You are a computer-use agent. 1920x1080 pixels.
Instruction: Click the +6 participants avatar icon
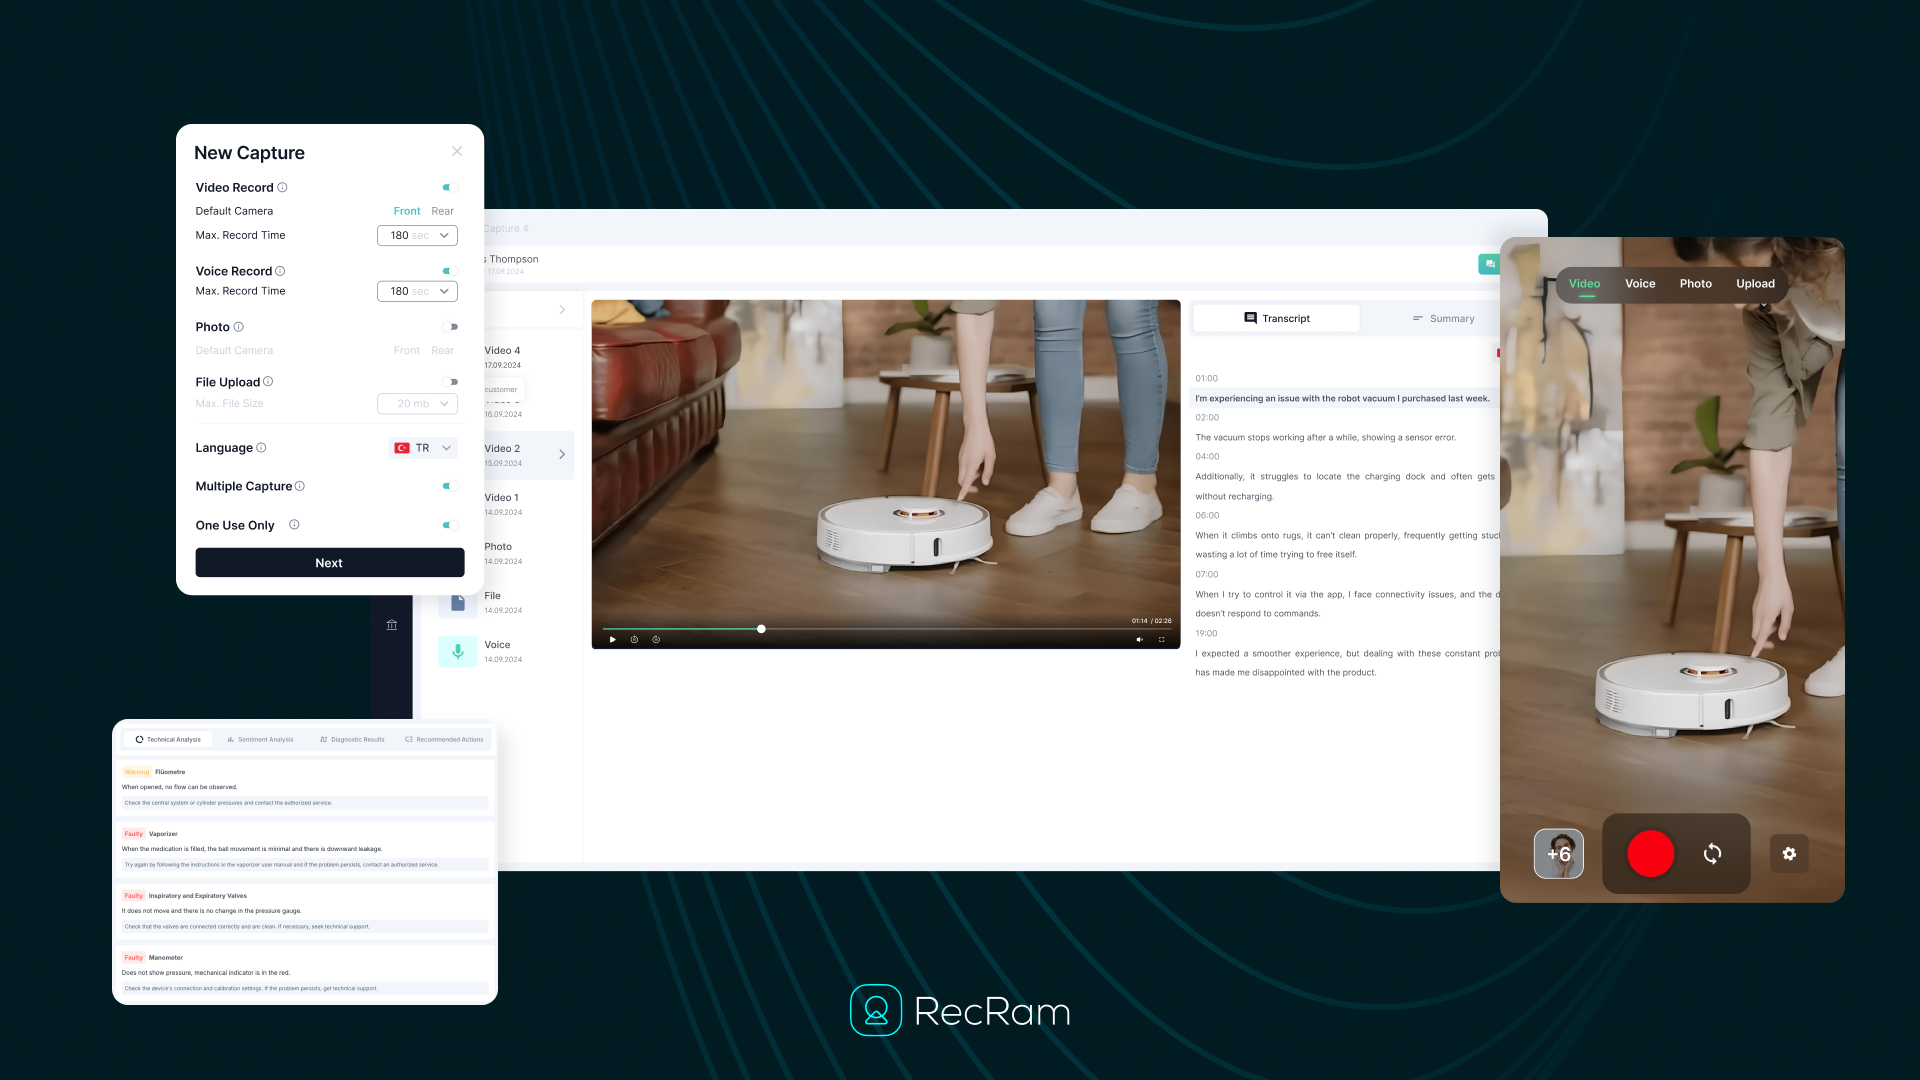click(x=1559, y=853)
